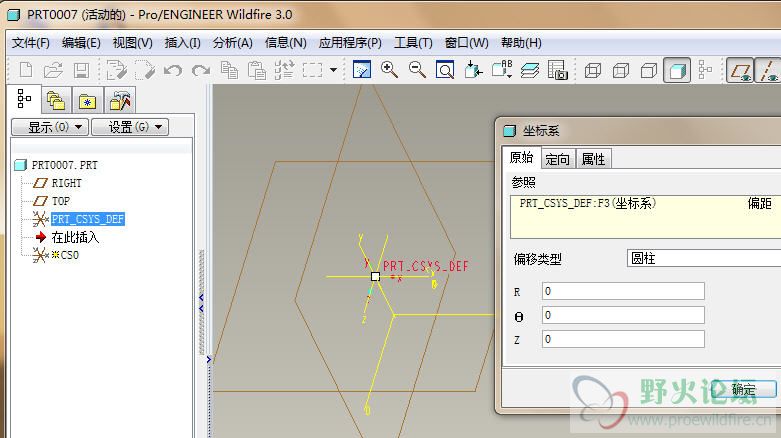Screen dimensions: 781x438
Task: Click the layers icon in the toolbar
Action: click(530, 70)
